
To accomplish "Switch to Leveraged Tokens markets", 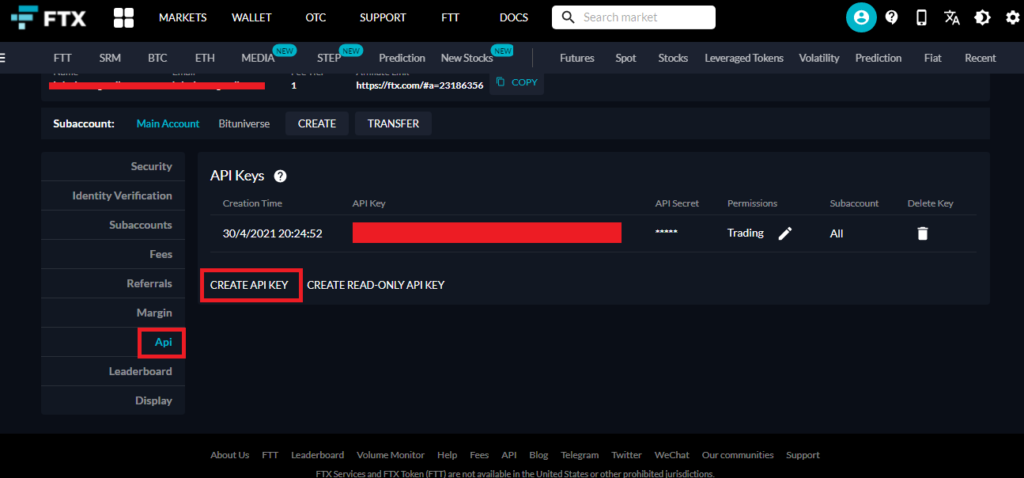I will [744, 58].
